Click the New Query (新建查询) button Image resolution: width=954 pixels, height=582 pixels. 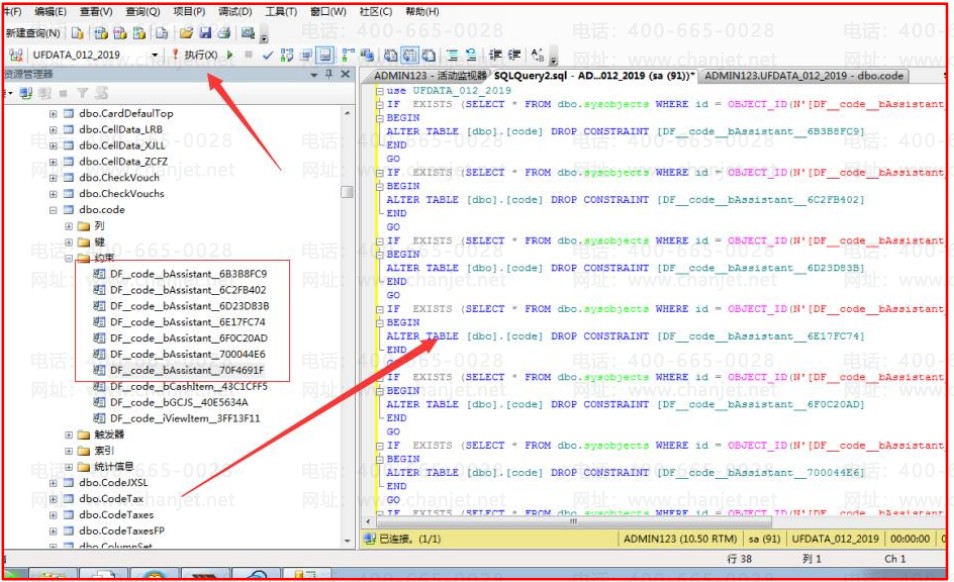(32, 33)
